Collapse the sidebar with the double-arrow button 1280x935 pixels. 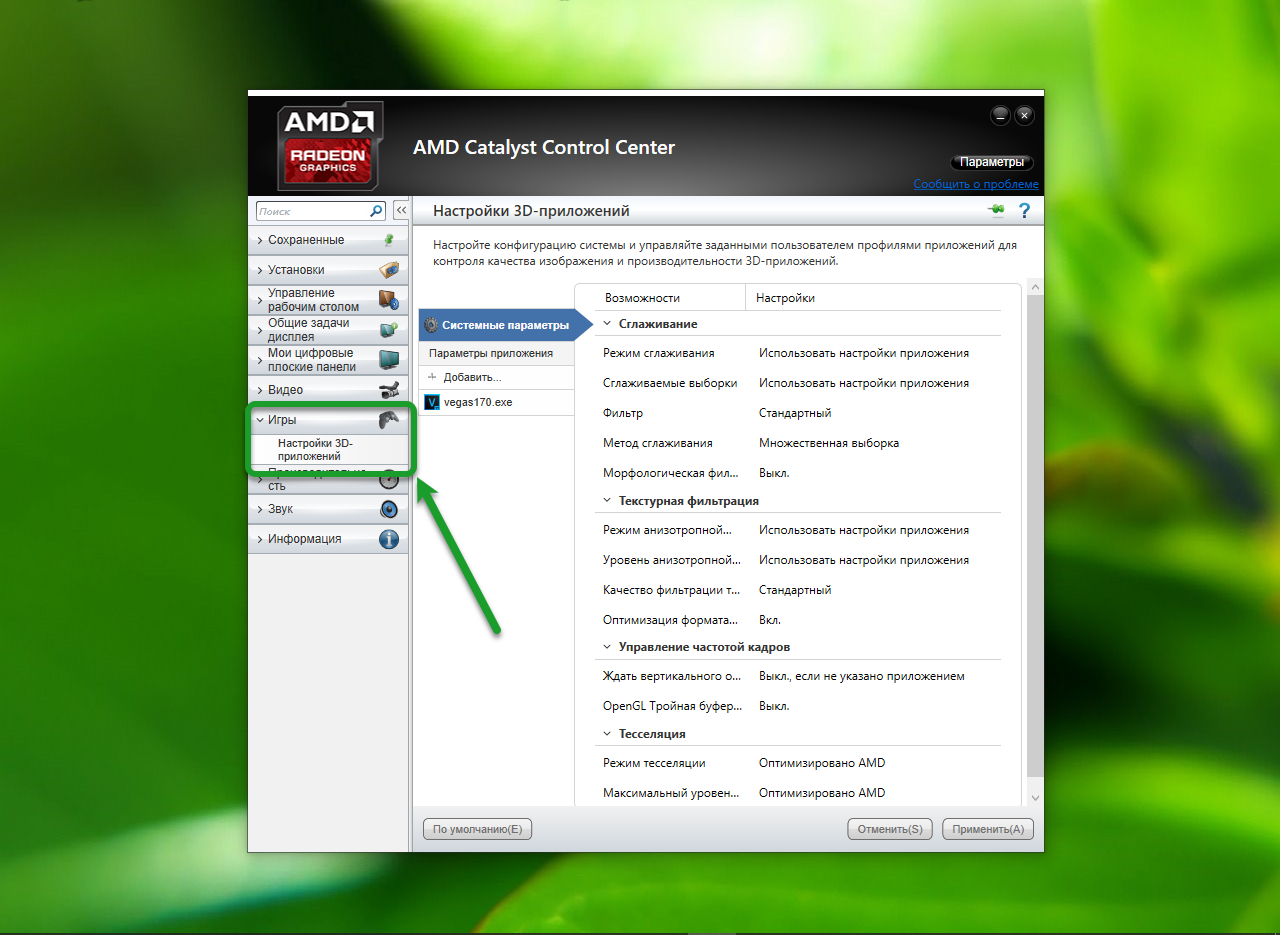click(x=401, y=211)
